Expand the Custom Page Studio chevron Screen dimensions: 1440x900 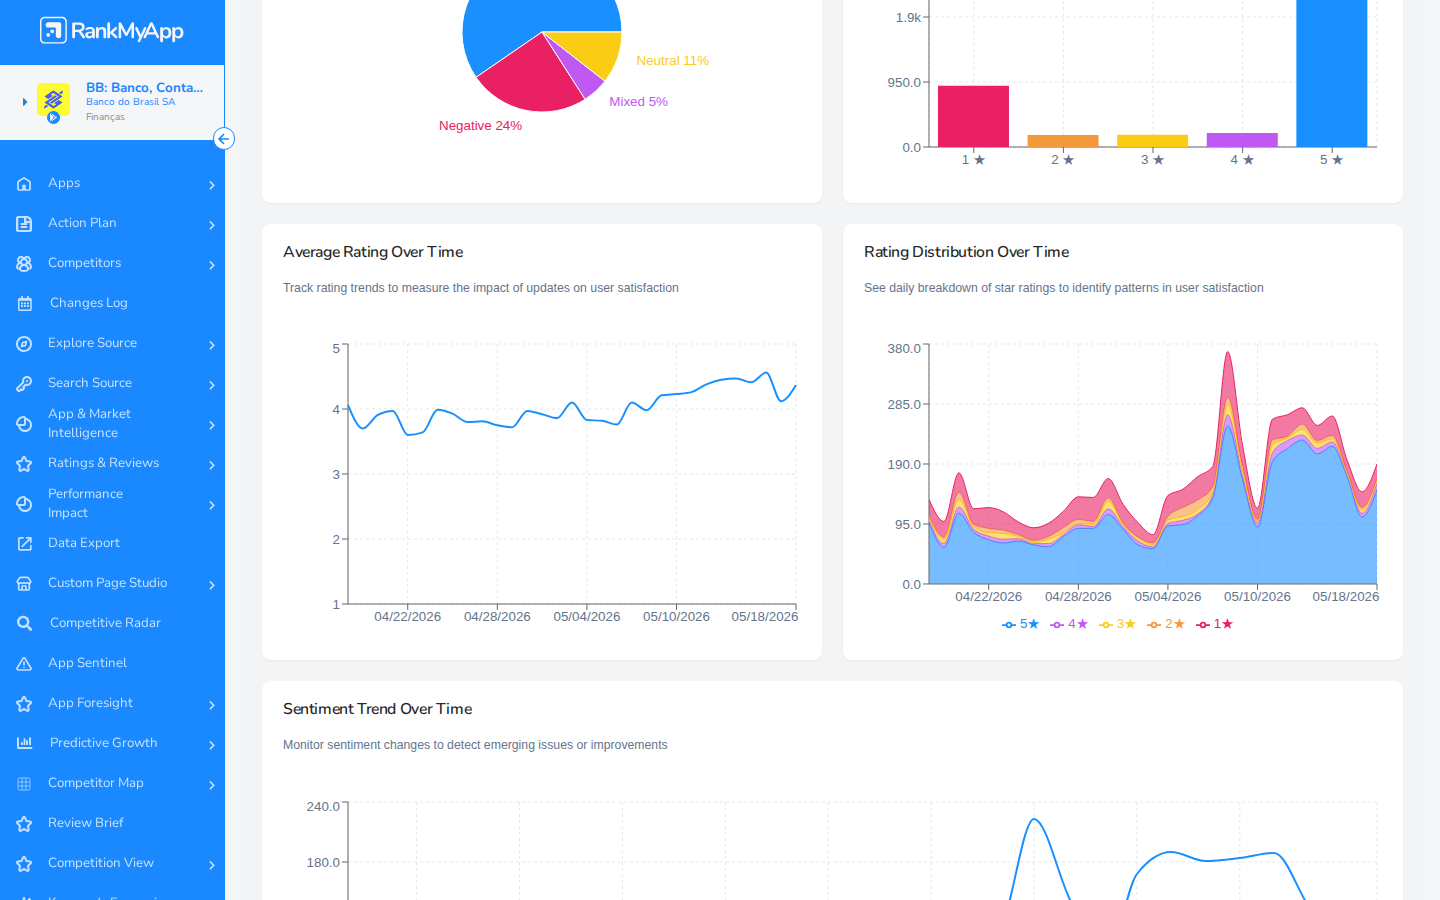pyautogui.click(x=212, y=585)
